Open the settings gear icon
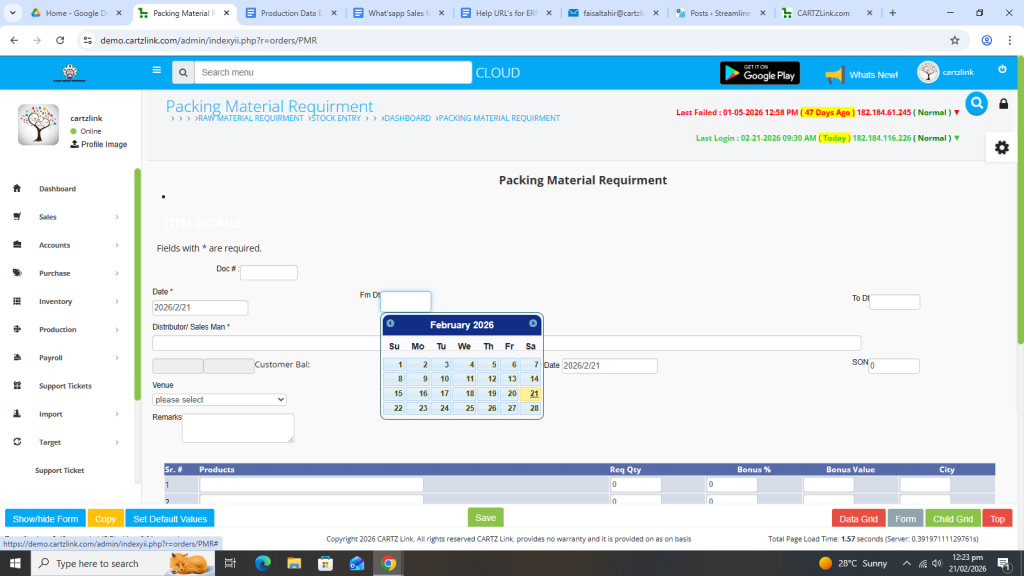Screen dimensions: 1024x576 tap(1001, 148)
